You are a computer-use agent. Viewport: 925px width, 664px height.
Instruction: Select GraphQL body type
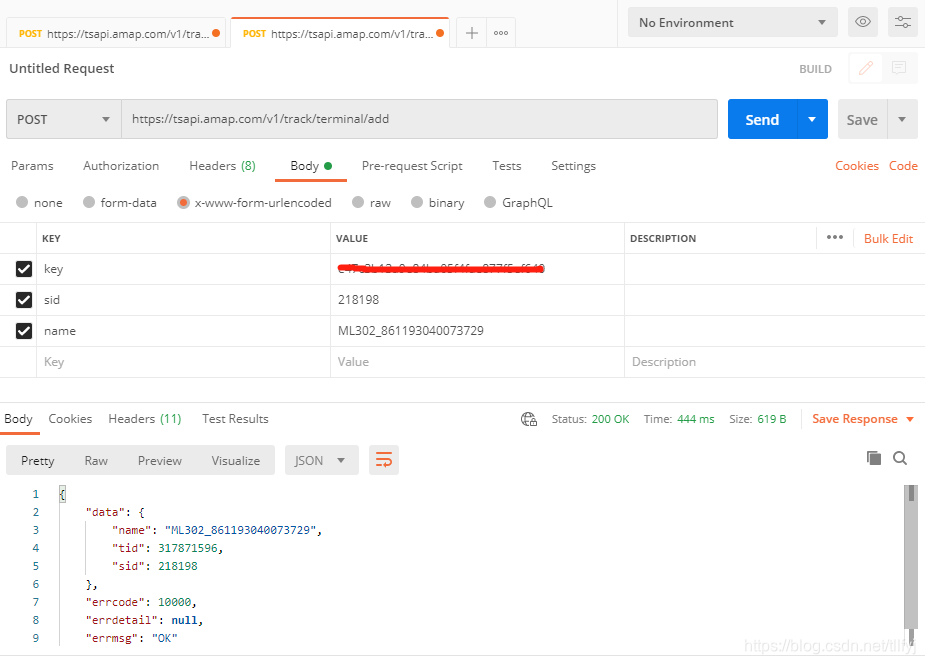490,202
